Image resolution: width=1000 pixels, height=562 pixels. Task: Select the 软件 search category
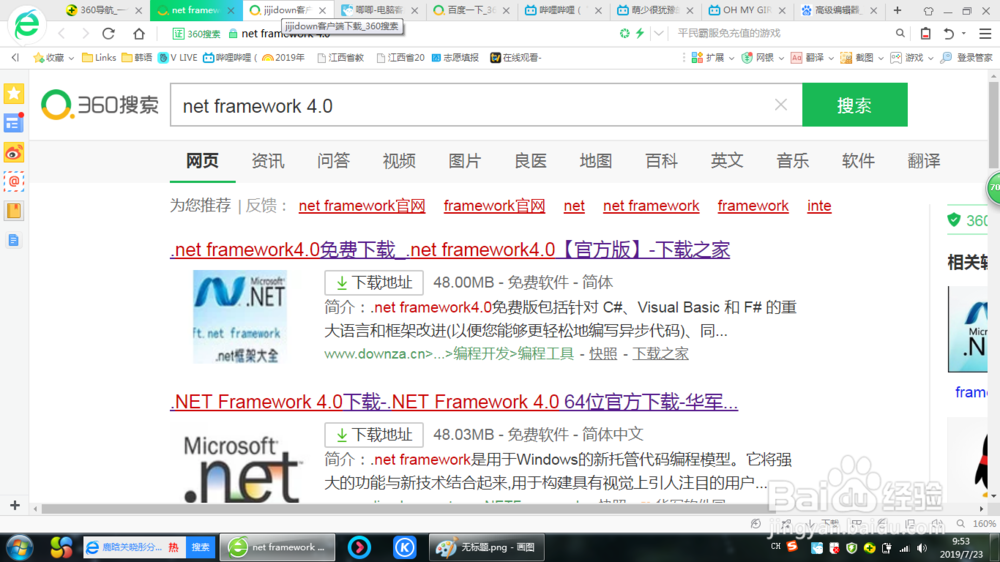(x=858, y=161)
